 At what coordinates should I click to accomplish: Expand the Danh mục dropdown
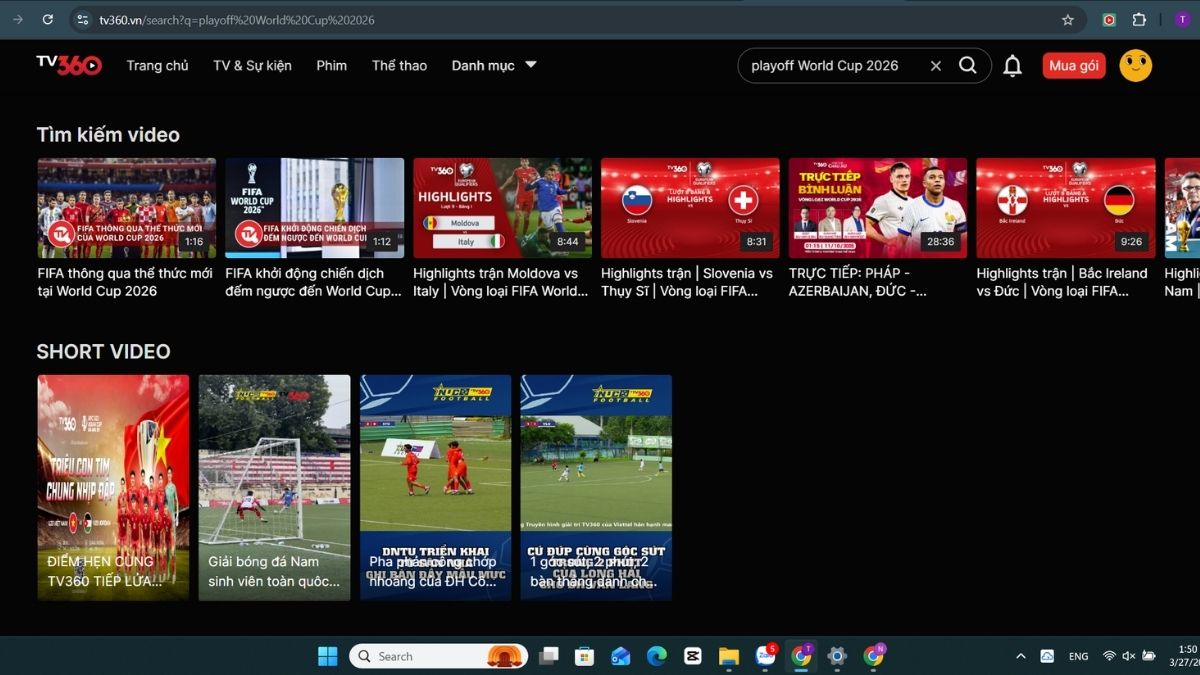click(494, 65)
